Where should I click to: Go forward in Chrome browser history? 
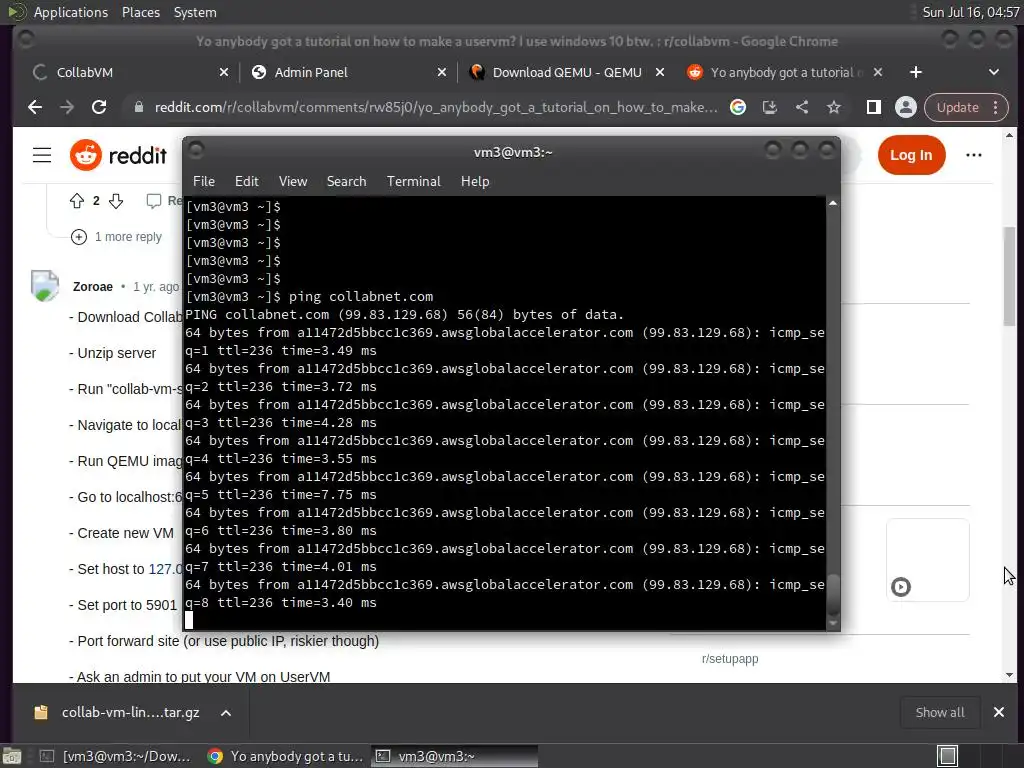click(67, 107)
